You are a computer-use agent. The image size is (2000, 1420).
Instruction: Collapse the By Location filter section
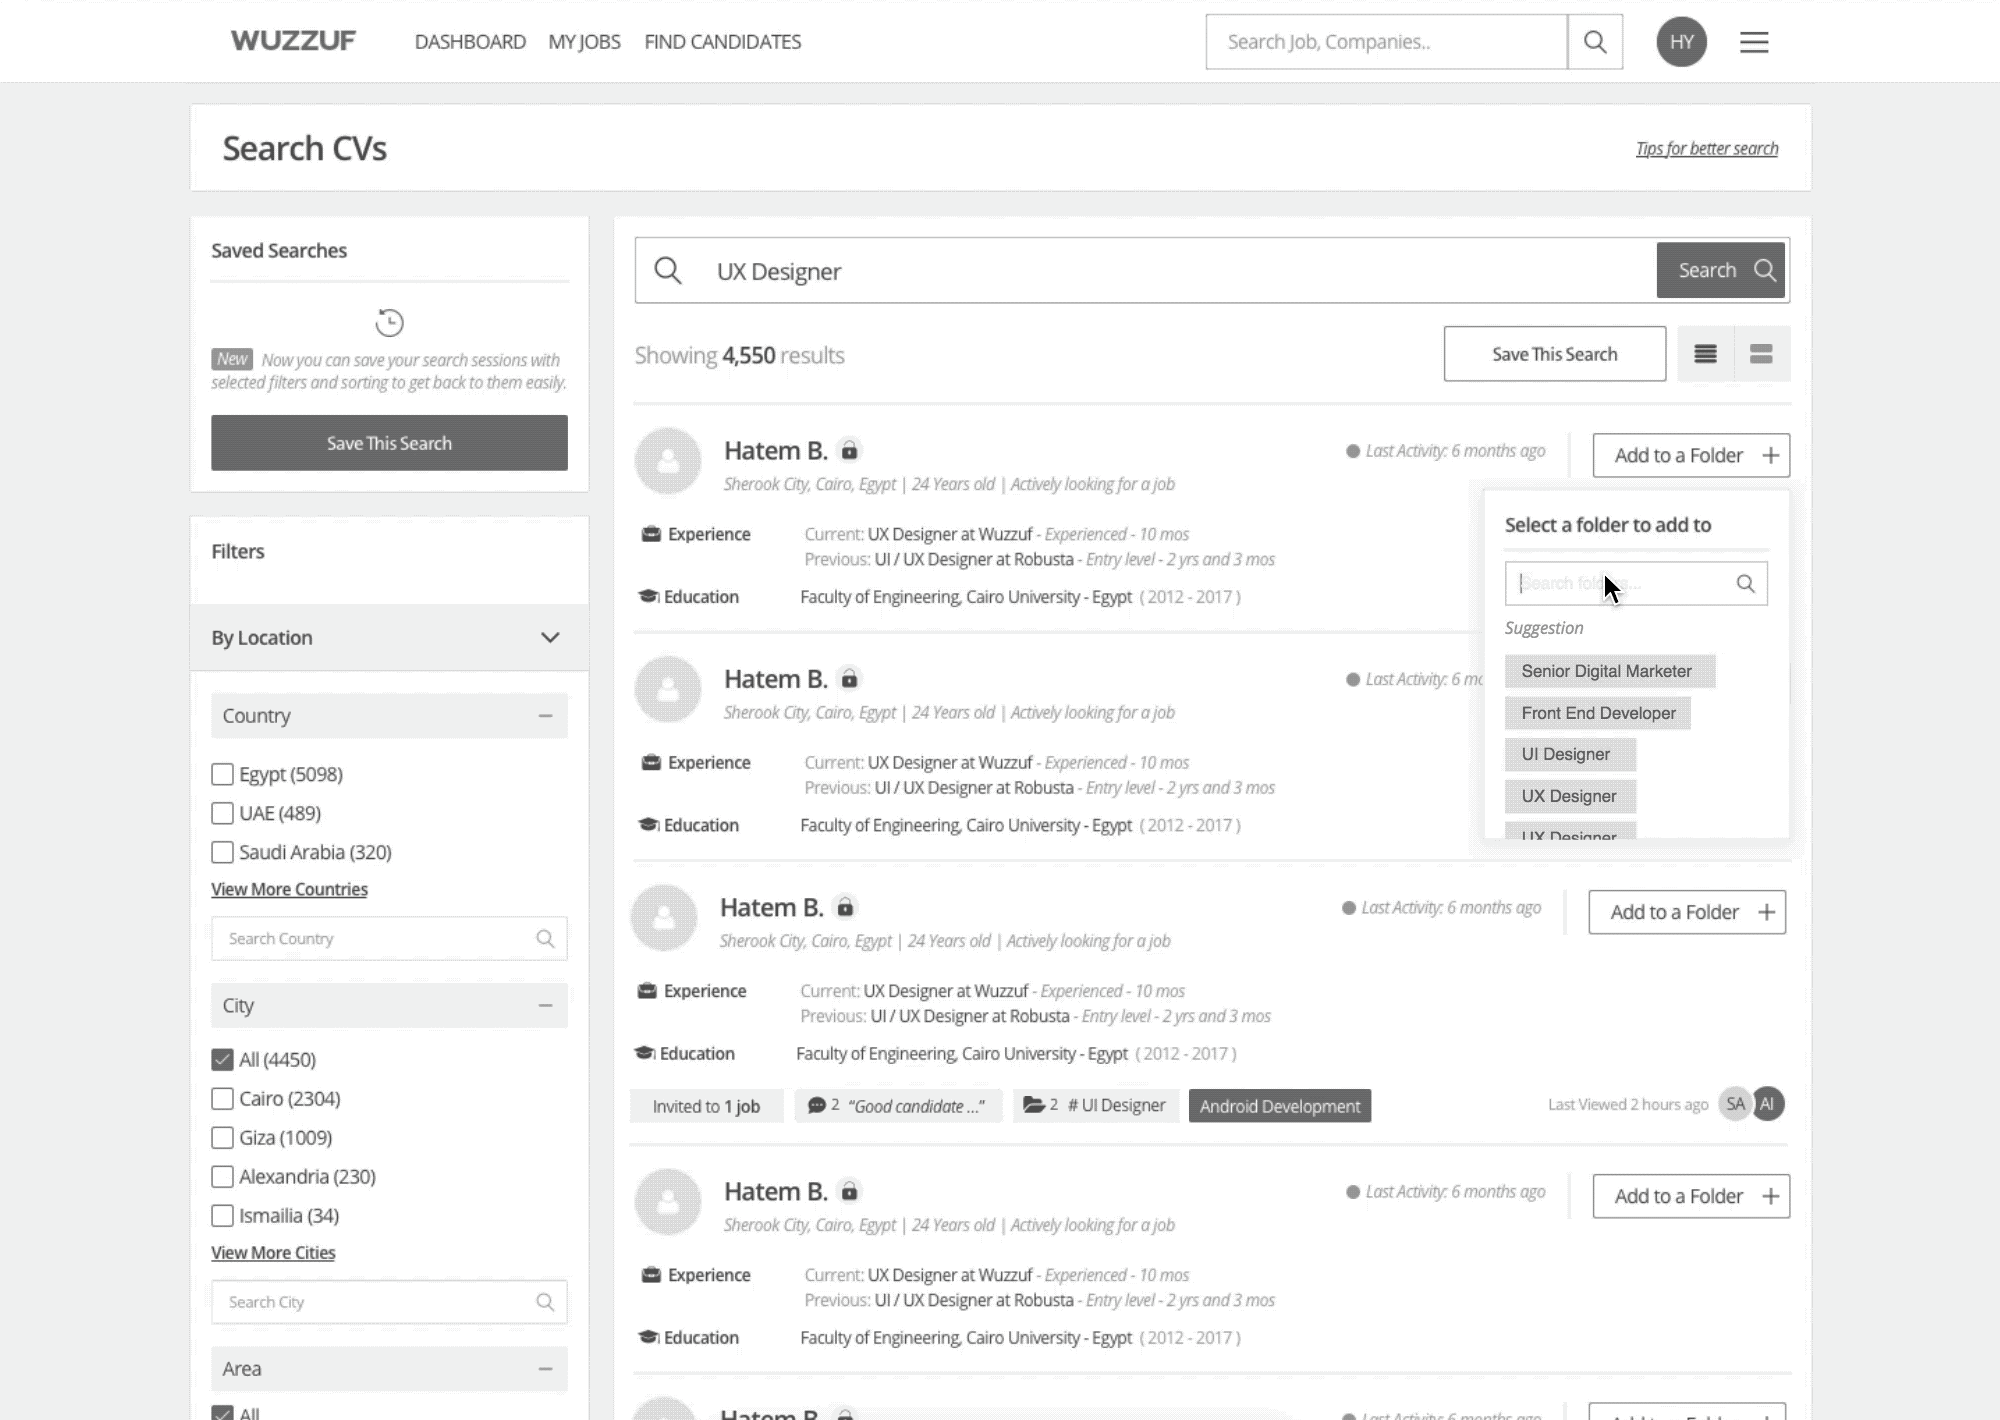coord(549,638)
